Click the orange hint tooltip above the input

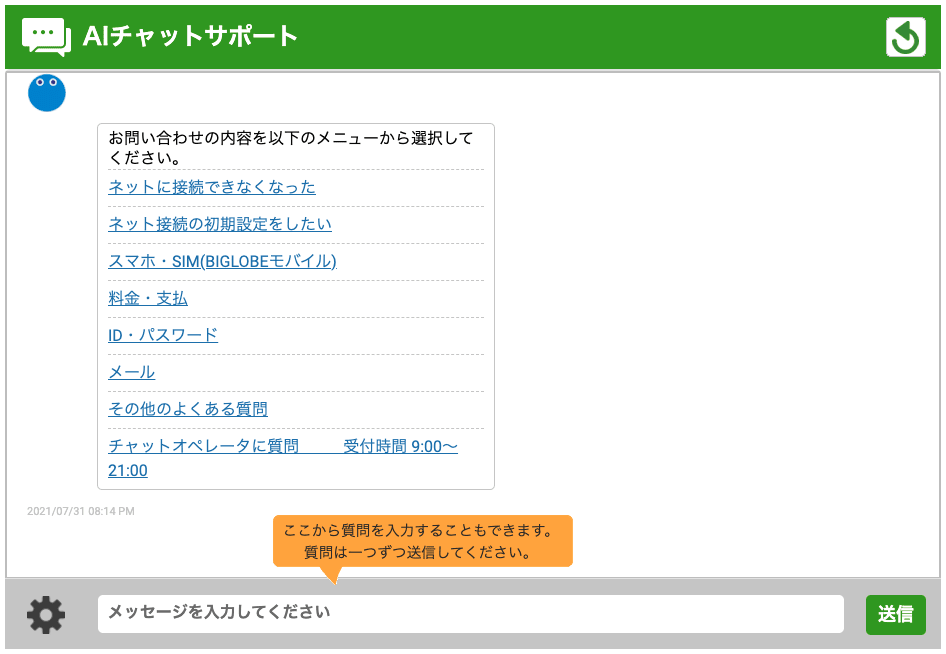coord(422,540)
